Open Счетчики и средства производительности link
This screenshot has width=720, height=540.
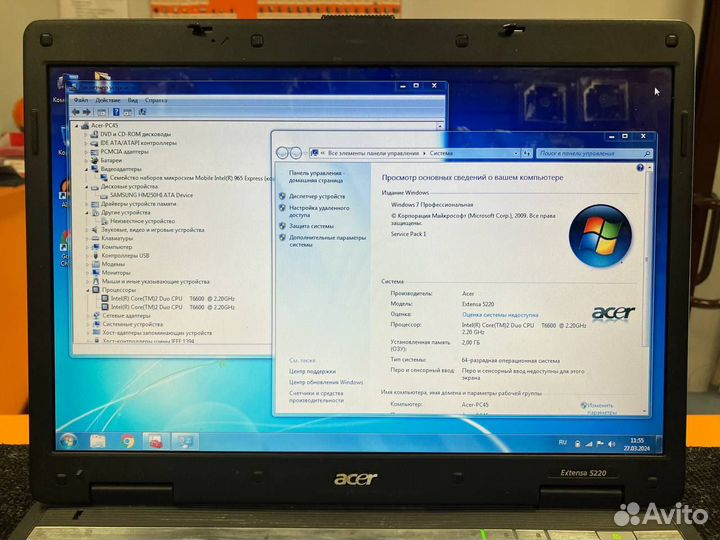point(316,397)
